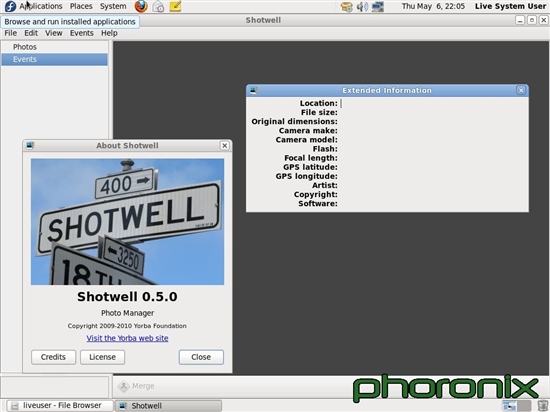Click the Focal length label
The height and width of the screenshot is (412, 550).
point(311,158)
